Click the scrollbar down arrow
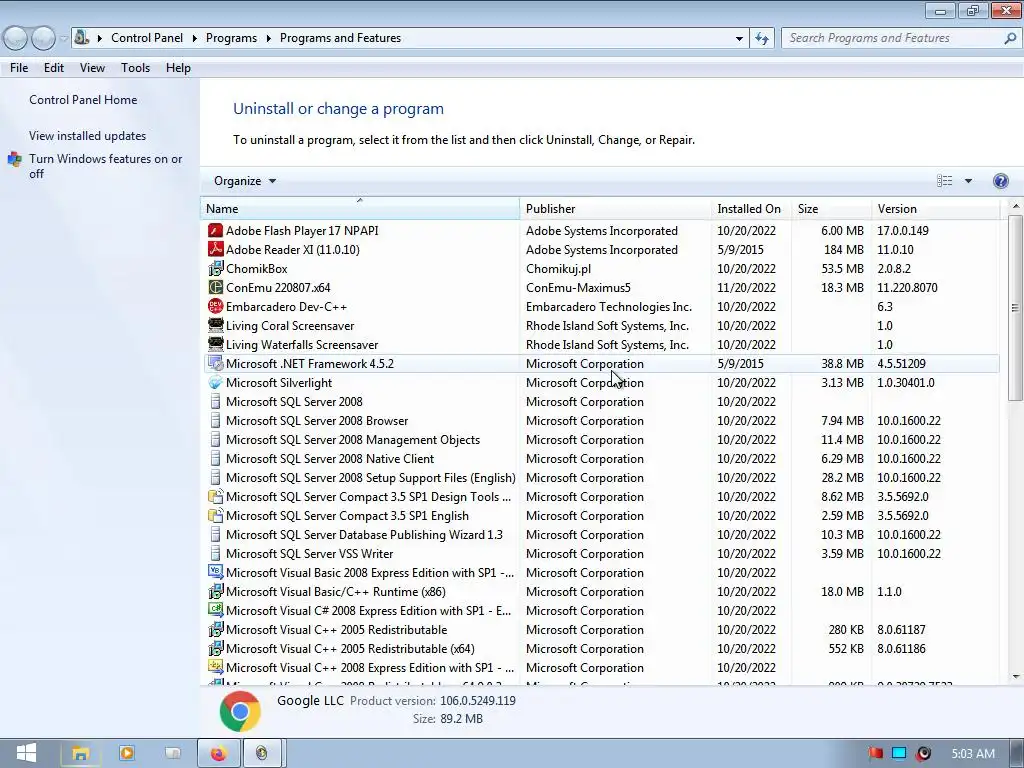The width and height of the screenshot is (1024, 768). click(1015, 677)
